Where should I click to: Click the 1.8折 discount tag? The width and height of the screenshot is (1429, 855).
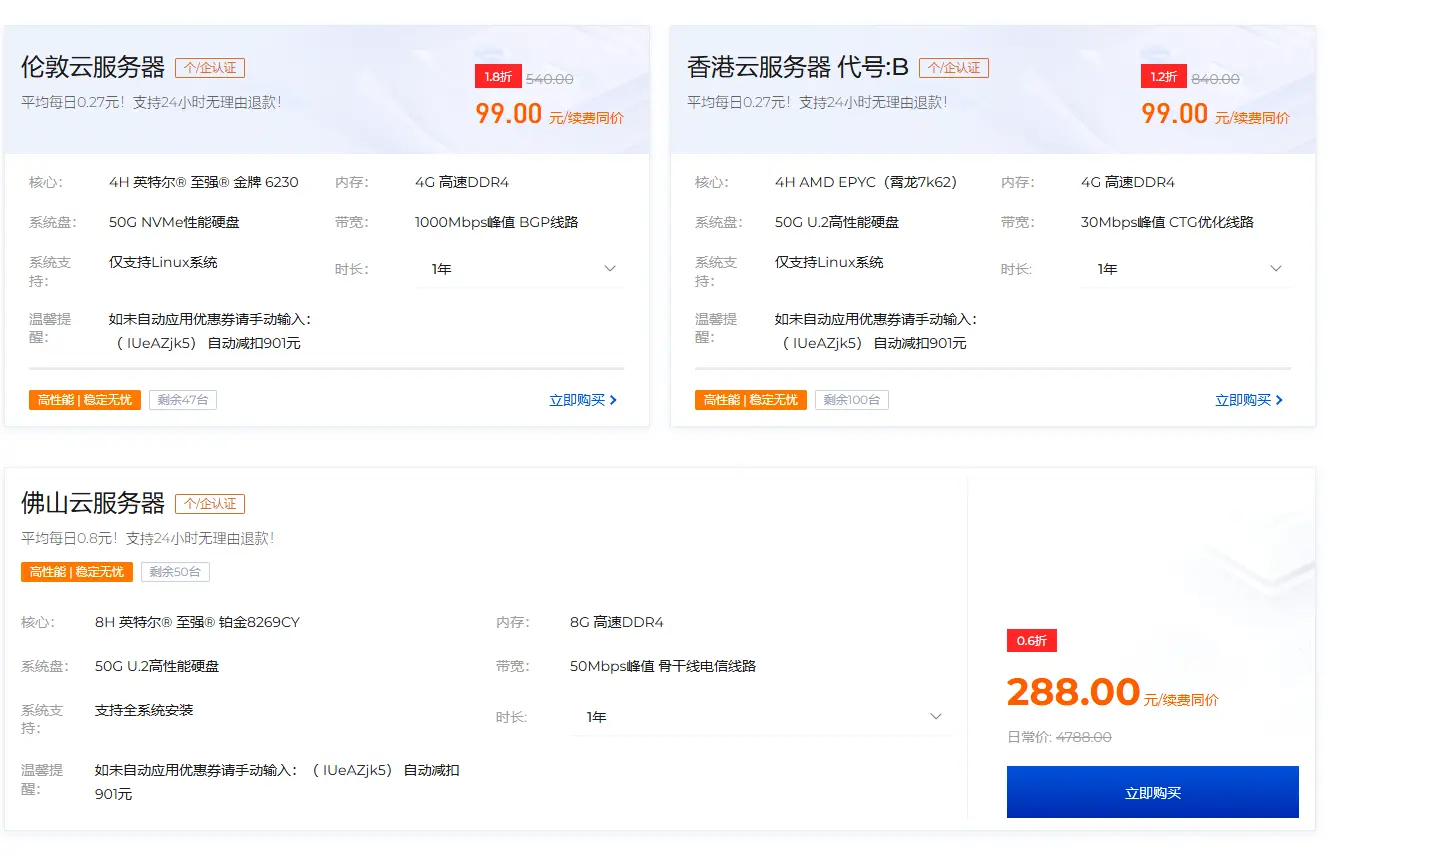click(x=498, y=77)
